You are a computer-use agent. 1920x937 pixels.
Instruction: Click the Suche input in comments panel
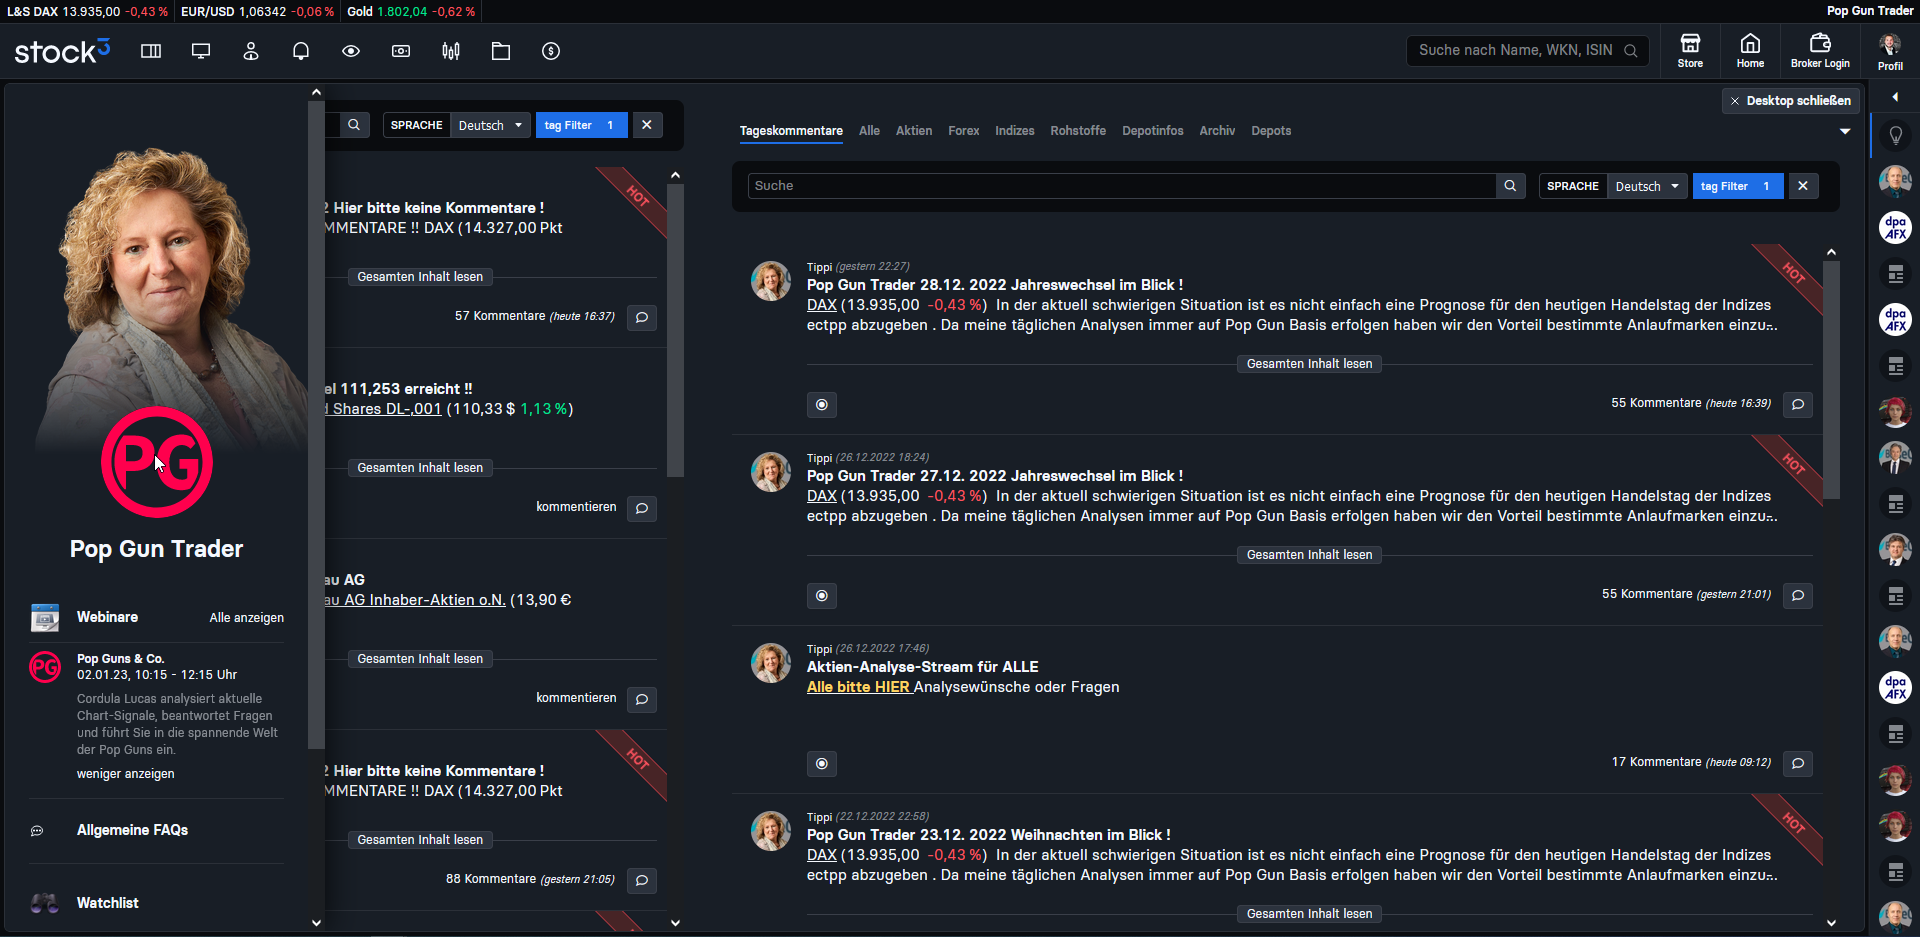[1122, 186]
